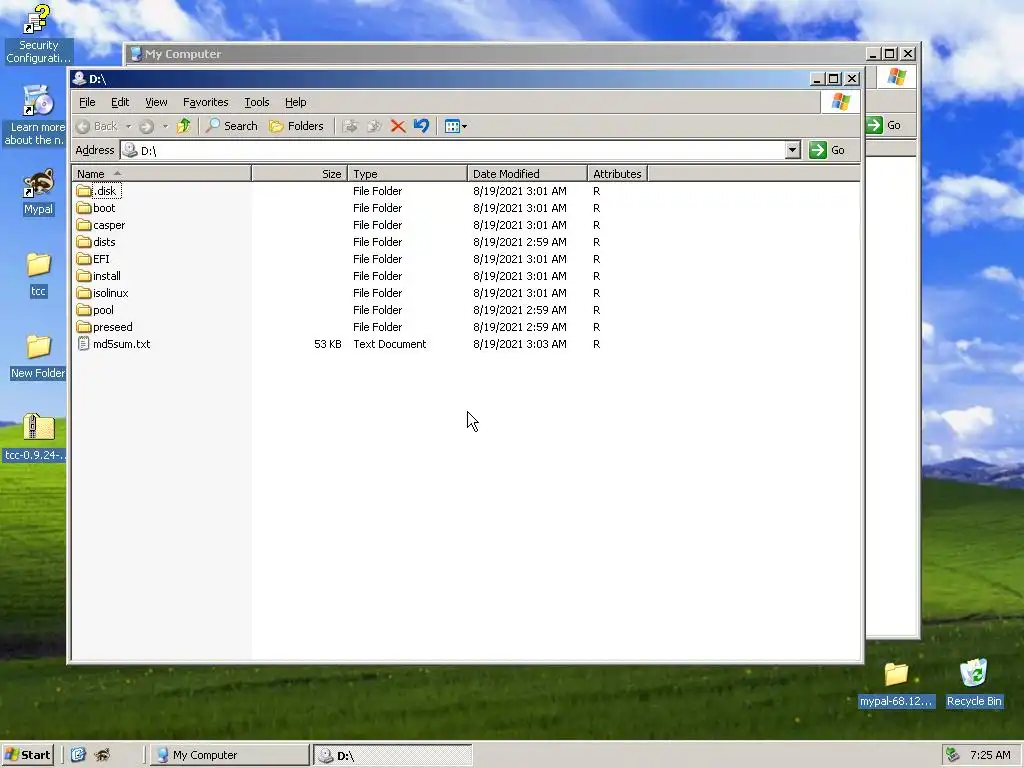
Task: Click the Back button
Action: [x=97, y=126]
